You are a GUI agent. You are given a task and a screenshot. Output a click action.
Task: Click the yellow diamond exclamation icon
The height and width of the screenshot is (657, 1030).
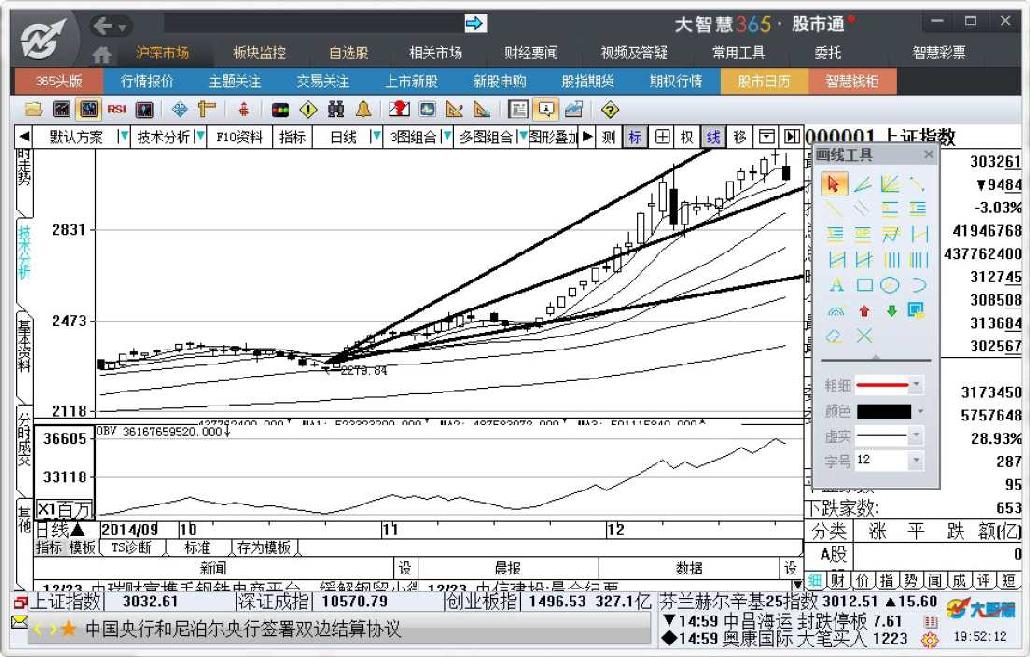308,109
